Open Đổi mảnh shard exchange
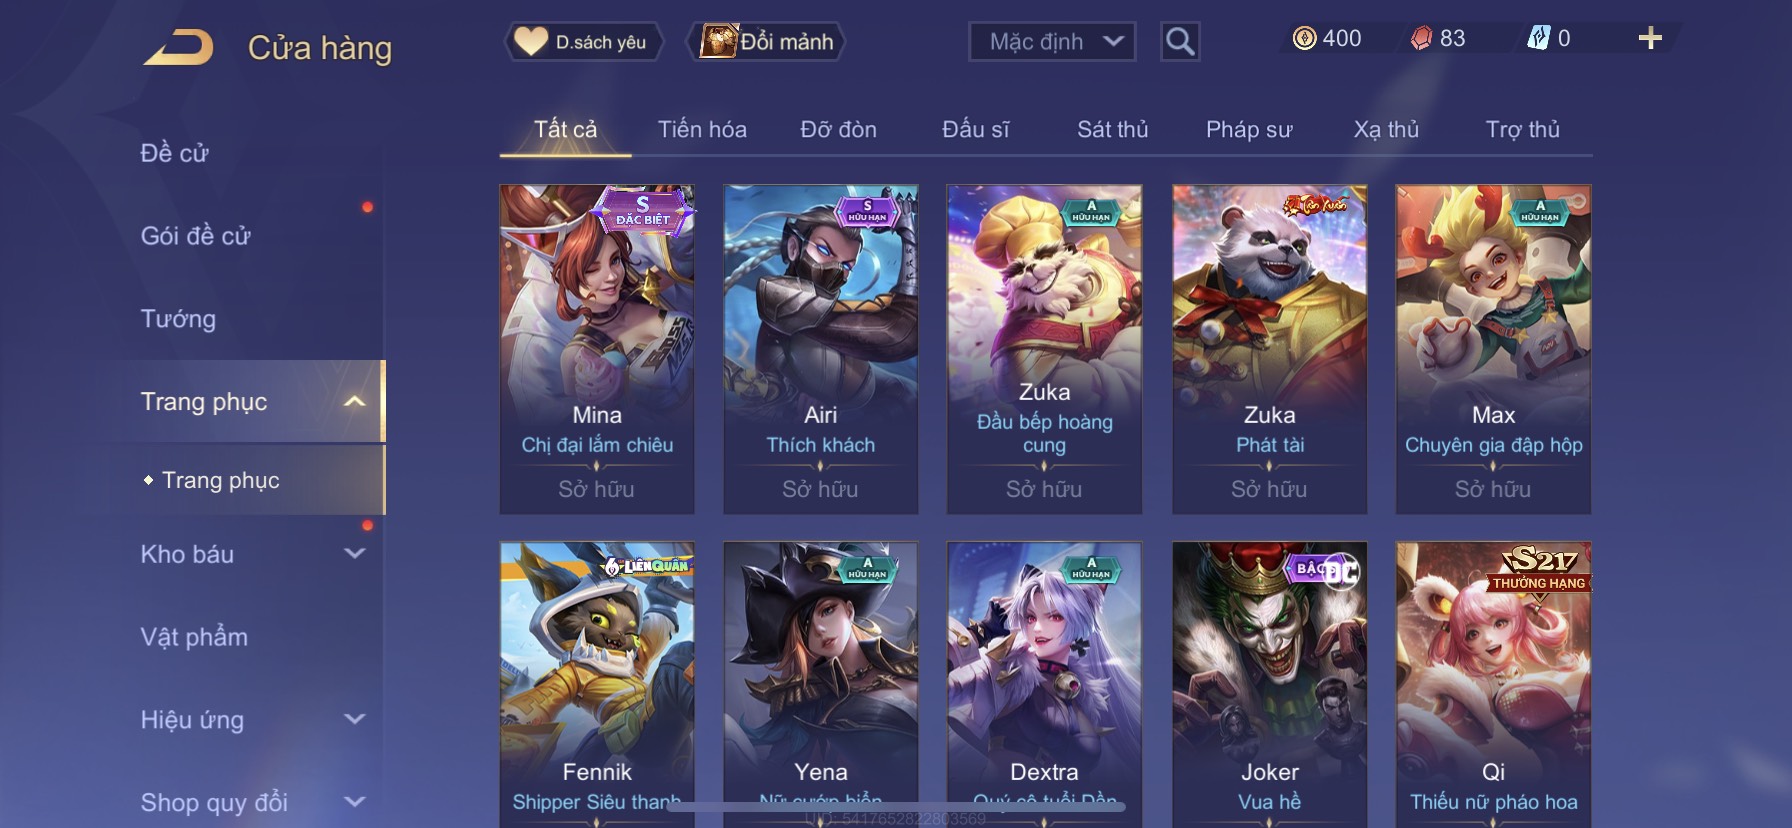 [767, 42]
